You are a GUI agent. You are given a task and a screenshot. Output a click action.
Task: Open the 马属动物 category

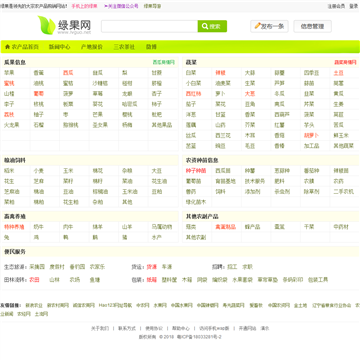click(162, 227)
